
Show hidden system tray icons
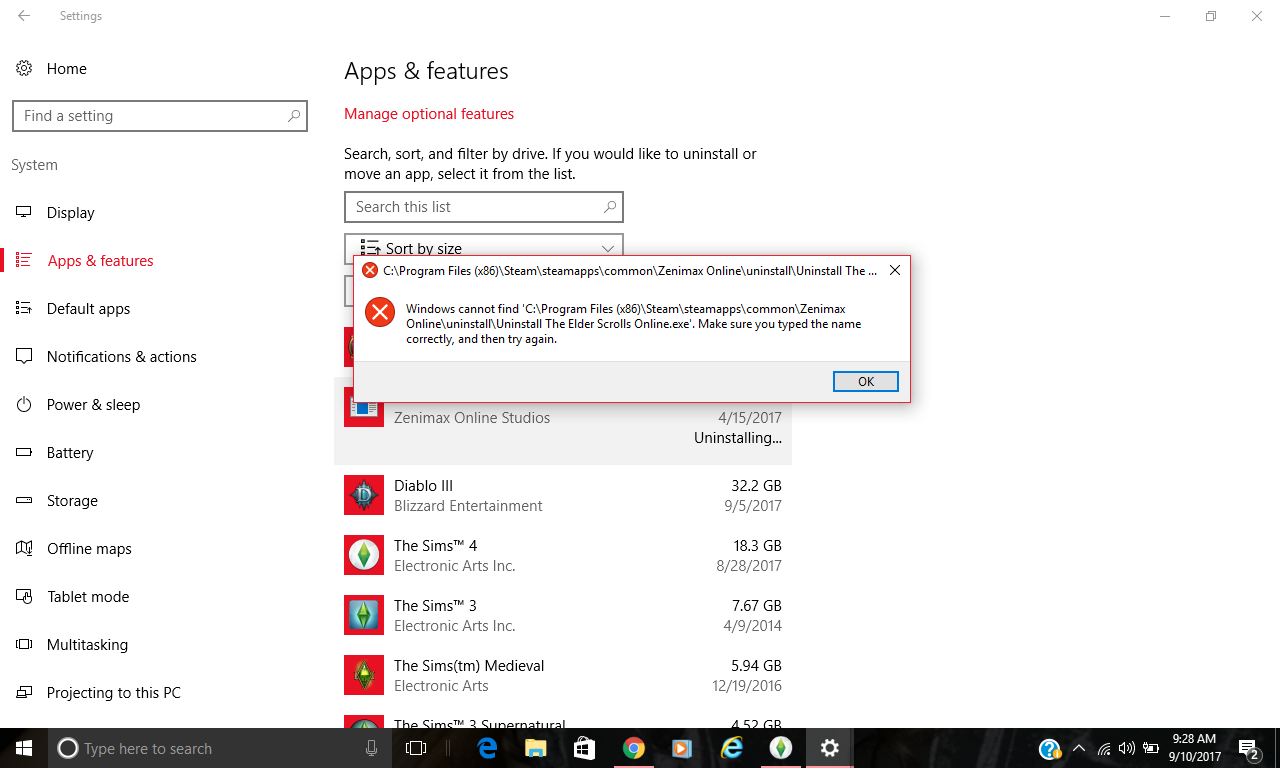1079,748
